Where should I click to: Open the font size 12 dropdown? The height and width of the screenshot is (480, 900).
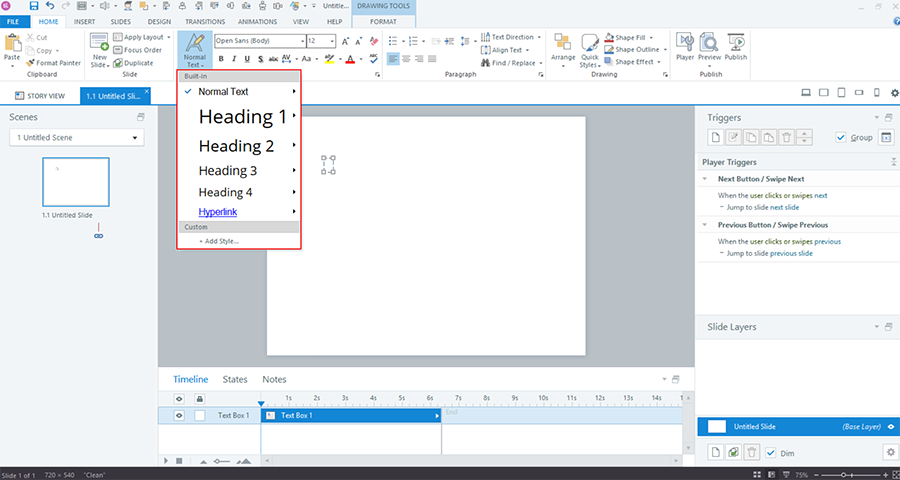(332, 41)
